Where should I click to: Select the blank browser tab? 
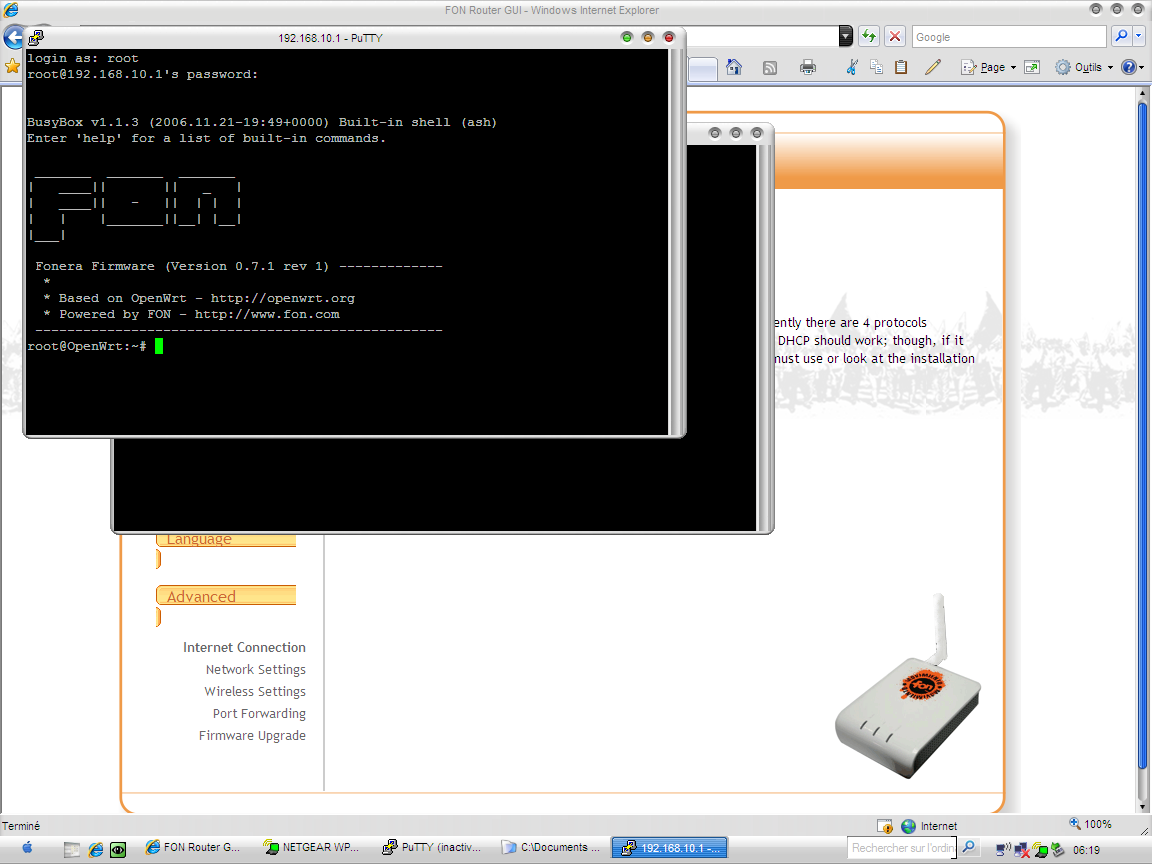(x=703, y=69)
